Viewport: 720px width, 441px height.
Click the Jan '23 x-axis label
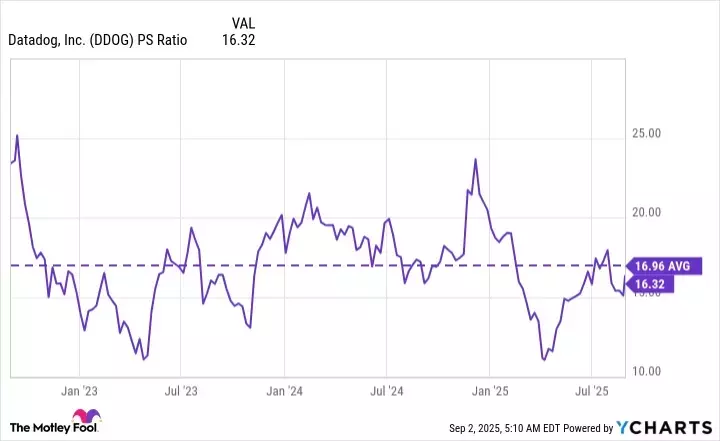point(78,390)
